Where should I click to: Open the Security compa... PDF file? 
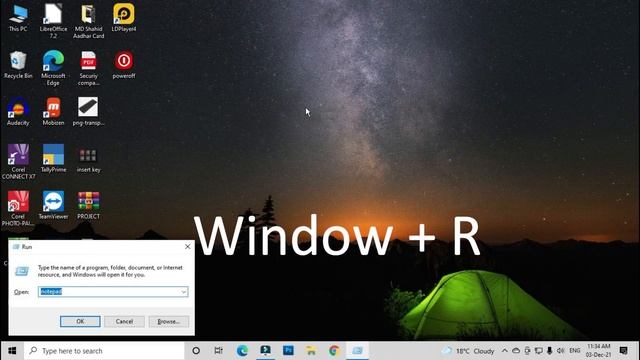(89, 68)
